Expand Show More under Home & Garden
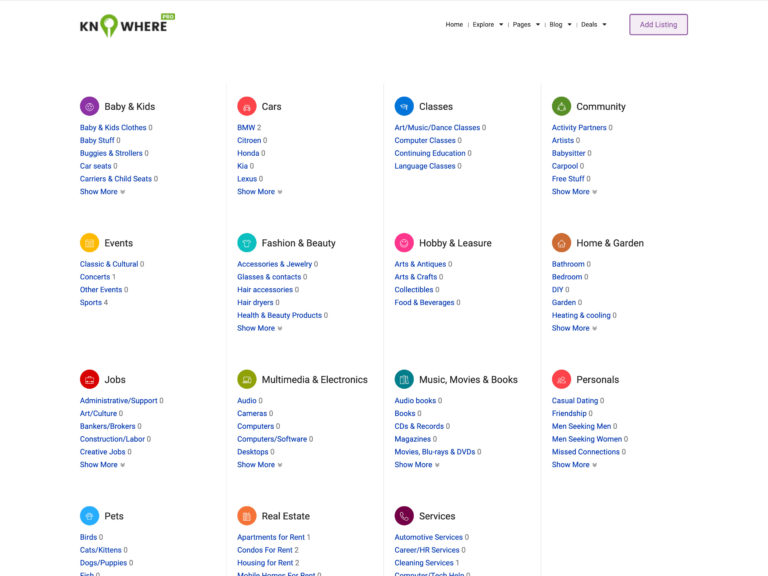This screenshot has width=768, height=576. point(574,328)
